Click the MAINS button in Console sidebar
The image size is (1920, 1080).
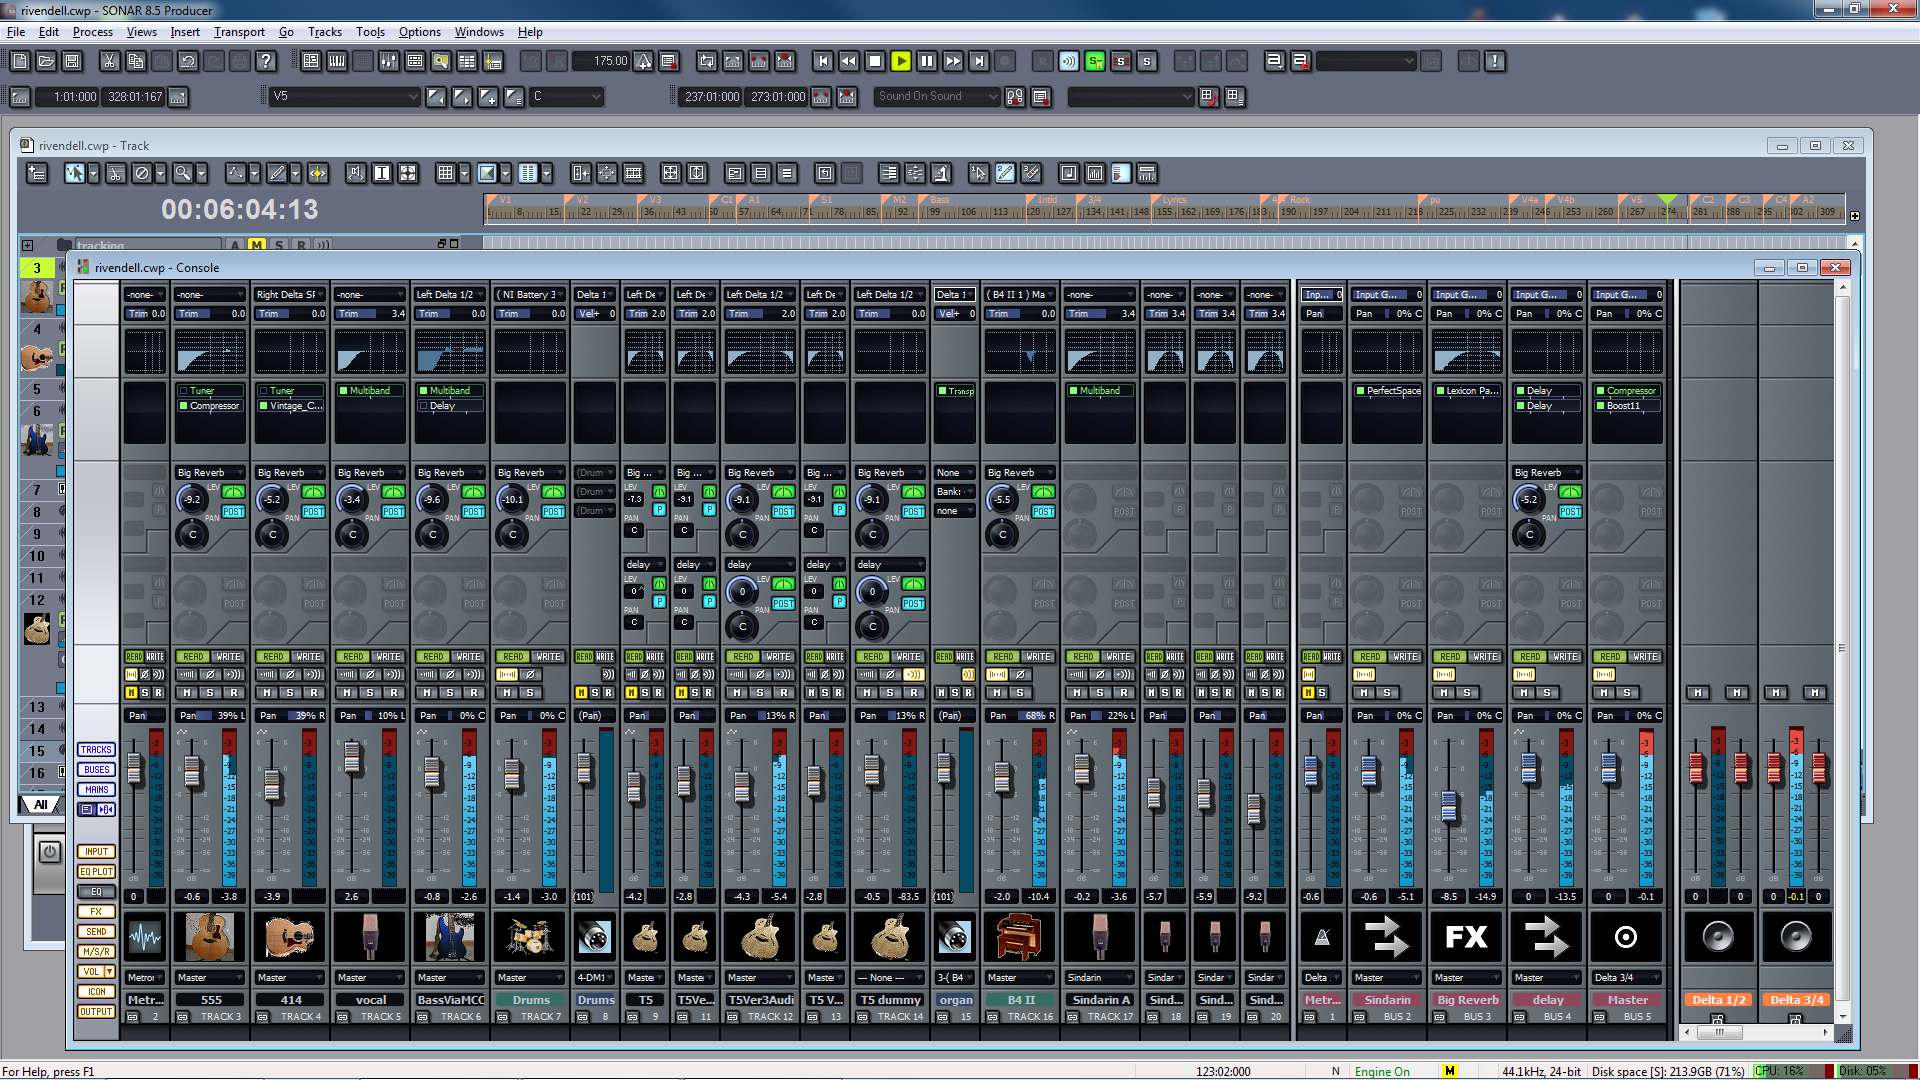pyautogui.click(x=96, y=790)
